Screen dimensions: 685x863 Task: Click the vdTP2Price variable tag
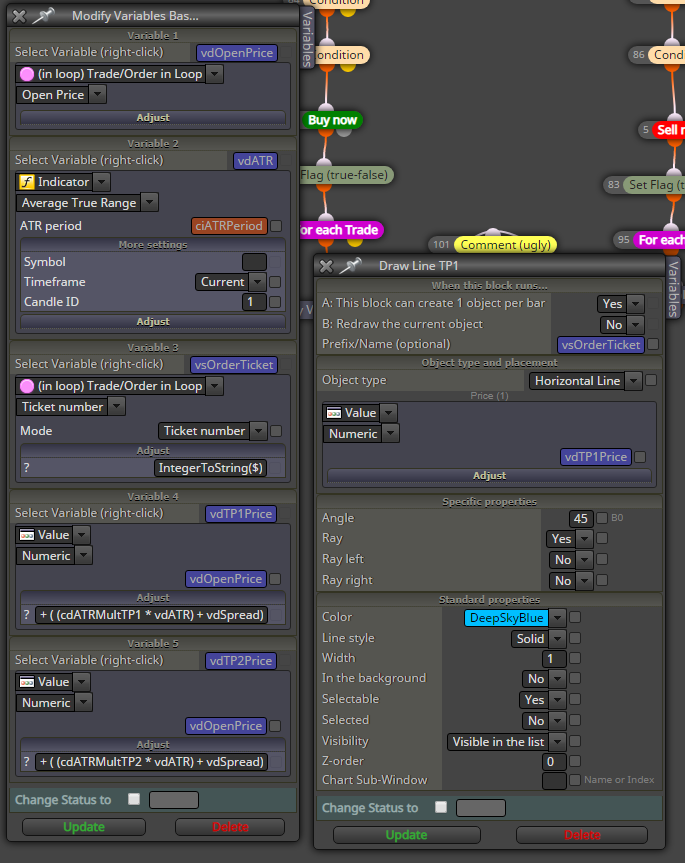241,660
